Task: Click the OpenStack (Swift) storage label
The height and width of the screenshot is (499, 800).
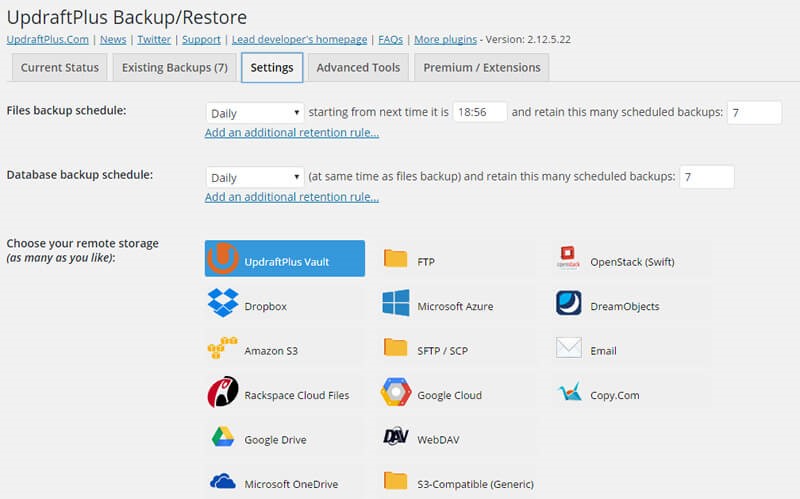Action: [632, 262]
